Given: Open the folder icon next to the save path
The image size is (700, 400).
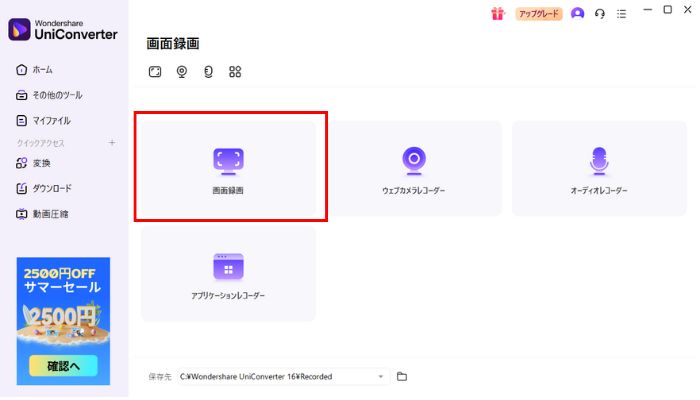Looking at the screenshot, I should click(x=402, y=376).
